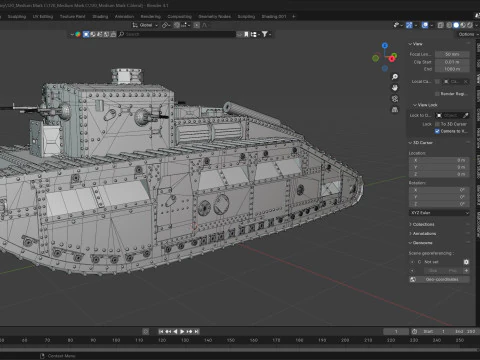Open snapping options dropdown

pyautogui.click(x=185, y=25)
